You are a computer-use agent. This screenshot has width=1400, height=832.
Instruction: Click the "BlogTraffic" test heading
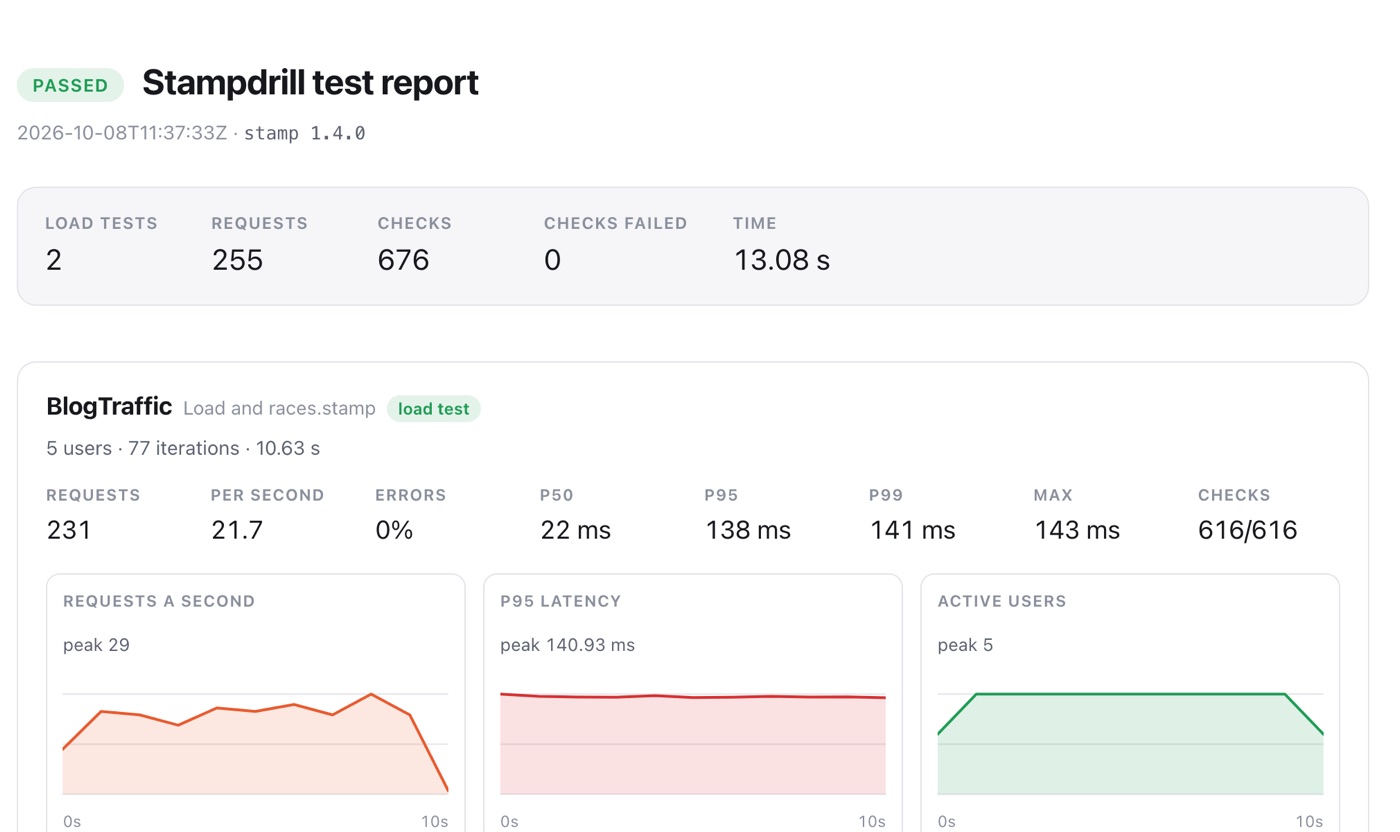coord(109,407)
